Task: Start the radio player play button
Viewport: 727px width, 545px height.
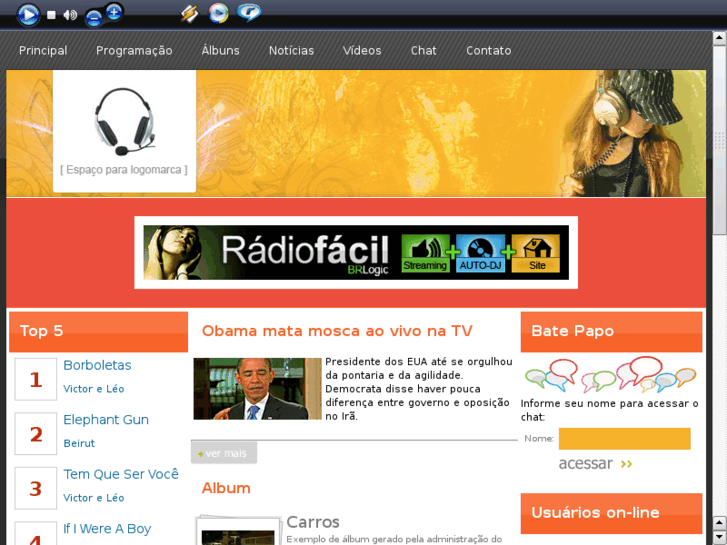Action: pyautogui.click(x=28, y=15)
